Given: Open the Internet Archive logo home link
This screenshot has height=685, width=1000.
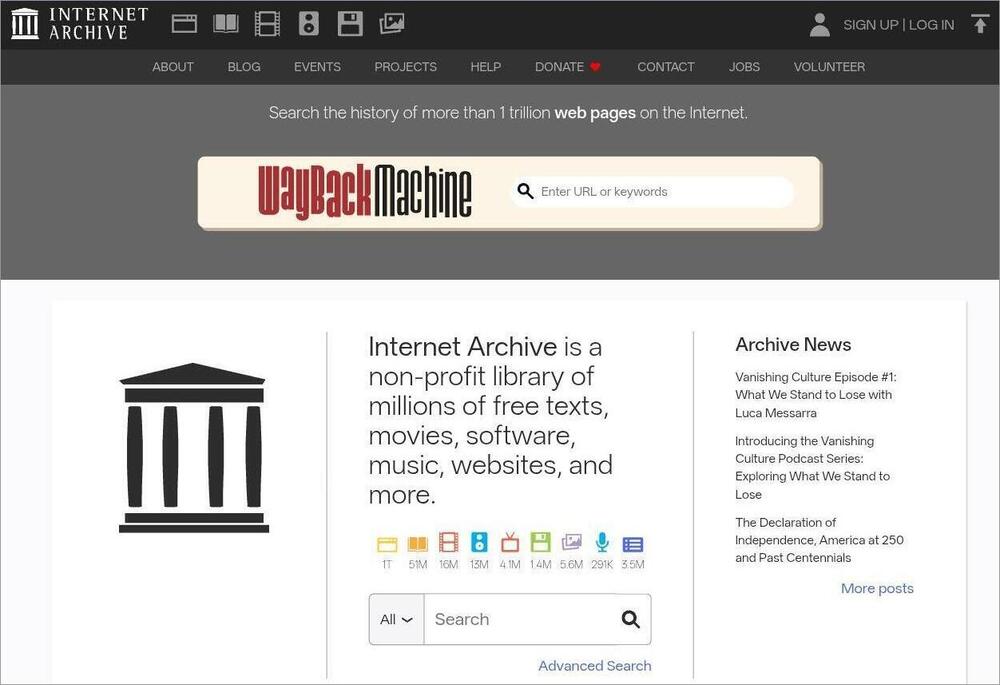Looking at the screenshot, I should [x=80, y=24].
